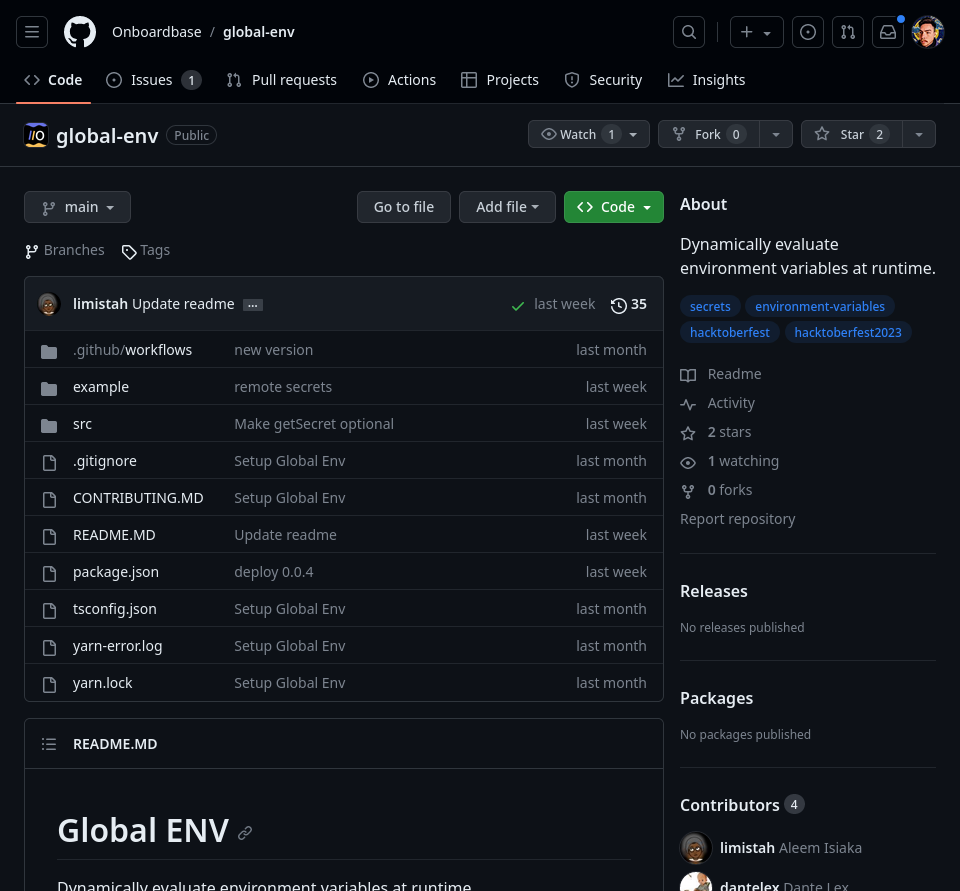Screen dimensions: 960x891
Task: Click the hacktoberfest topic tag
Action: coord(730,333)
